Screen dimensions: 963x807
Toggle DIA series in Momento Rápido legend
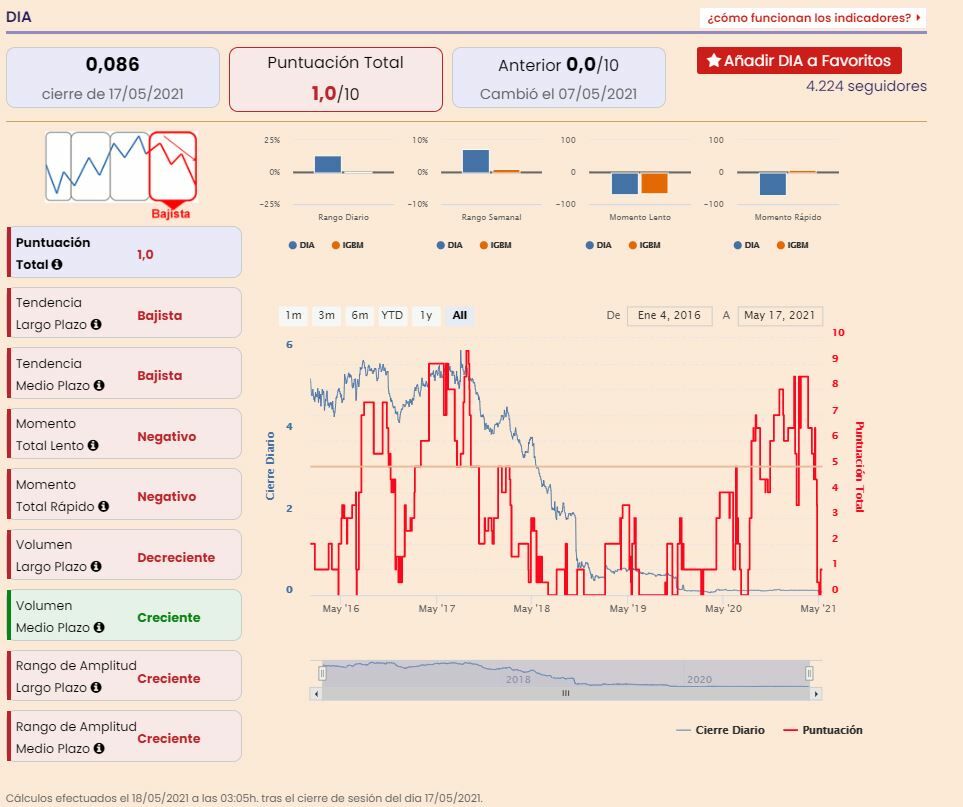(x=746, y=245)
